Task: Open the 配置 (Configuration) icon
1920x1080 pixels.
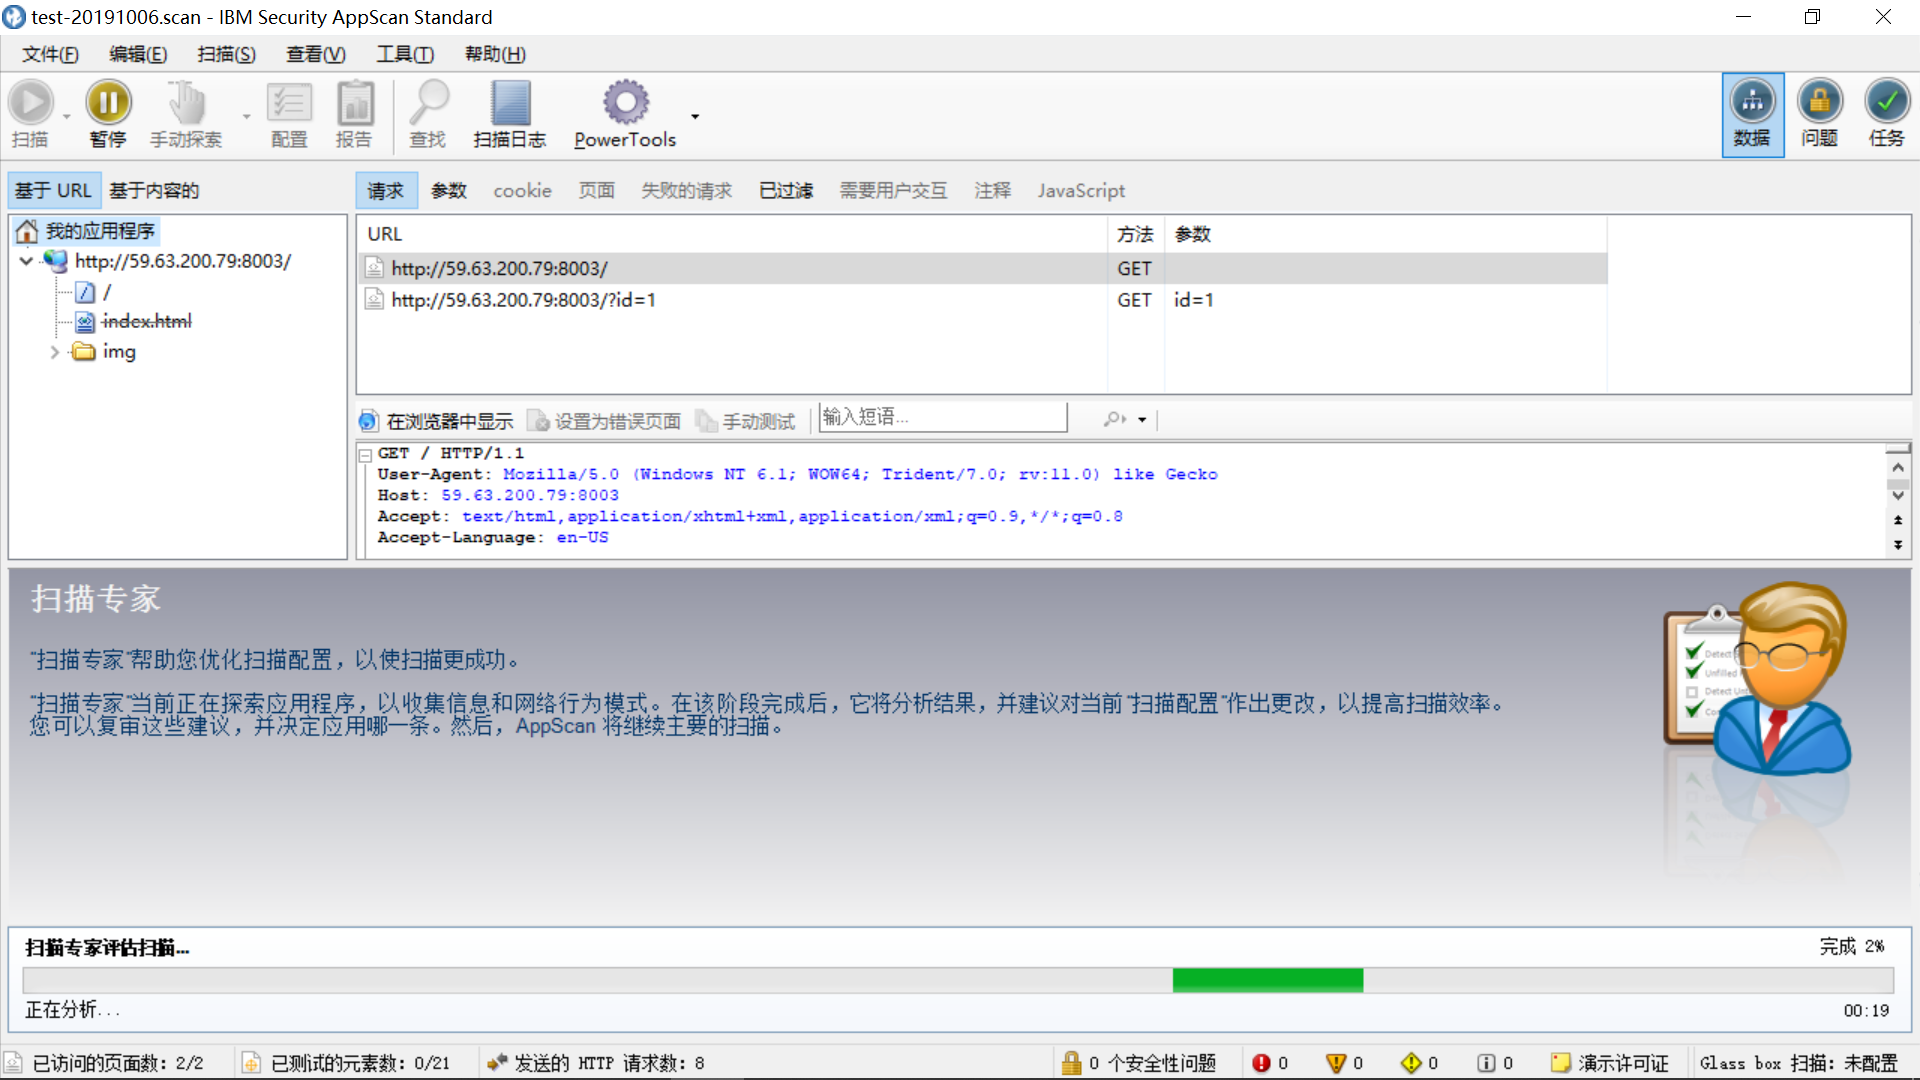Action: (289, 113)
